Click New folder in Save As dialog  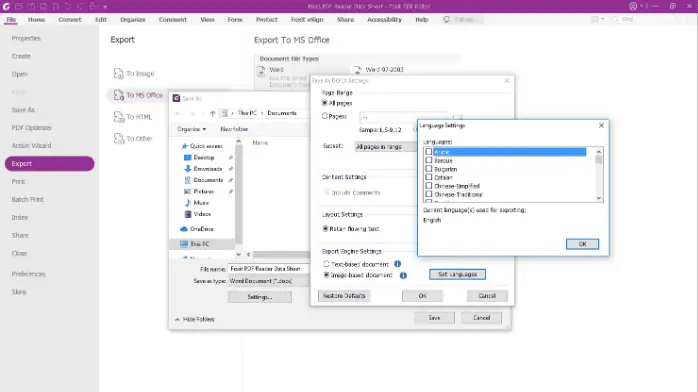(x=234, y=129)
